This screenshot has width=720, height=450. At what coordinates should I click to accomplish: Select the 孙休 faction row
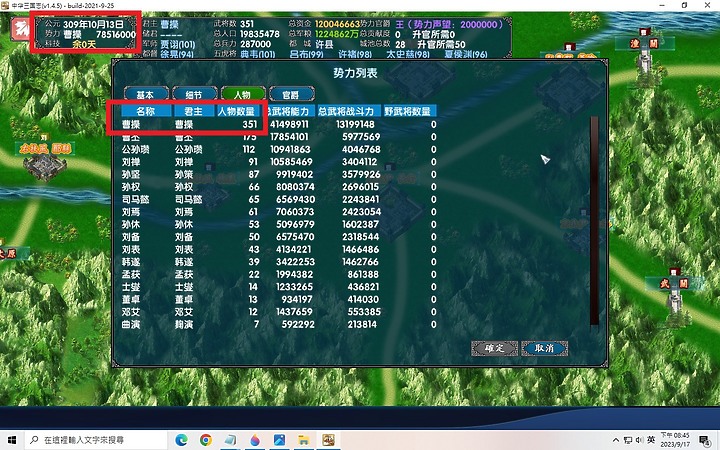pyautogui.click(x=279, y=224)
